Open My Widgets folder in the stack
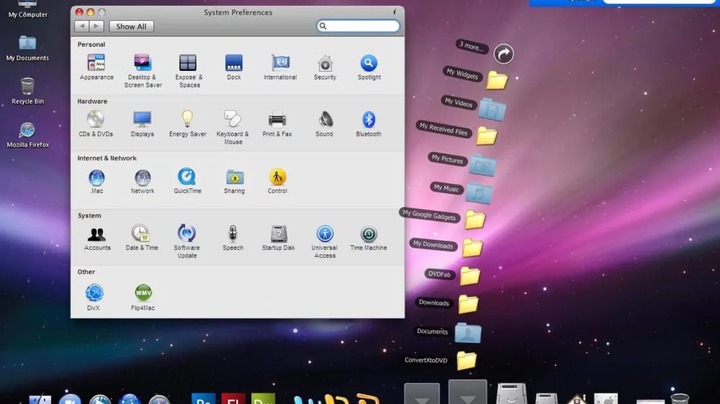The image size is (720, 404). tap(497, 80)
